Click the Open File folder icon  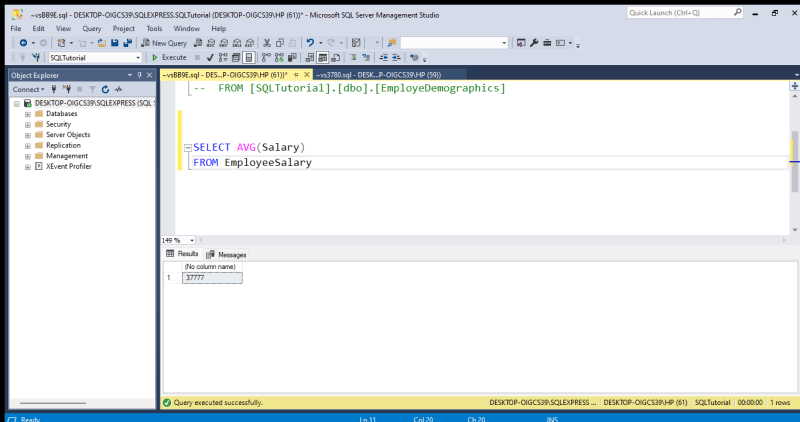[102, 43]
